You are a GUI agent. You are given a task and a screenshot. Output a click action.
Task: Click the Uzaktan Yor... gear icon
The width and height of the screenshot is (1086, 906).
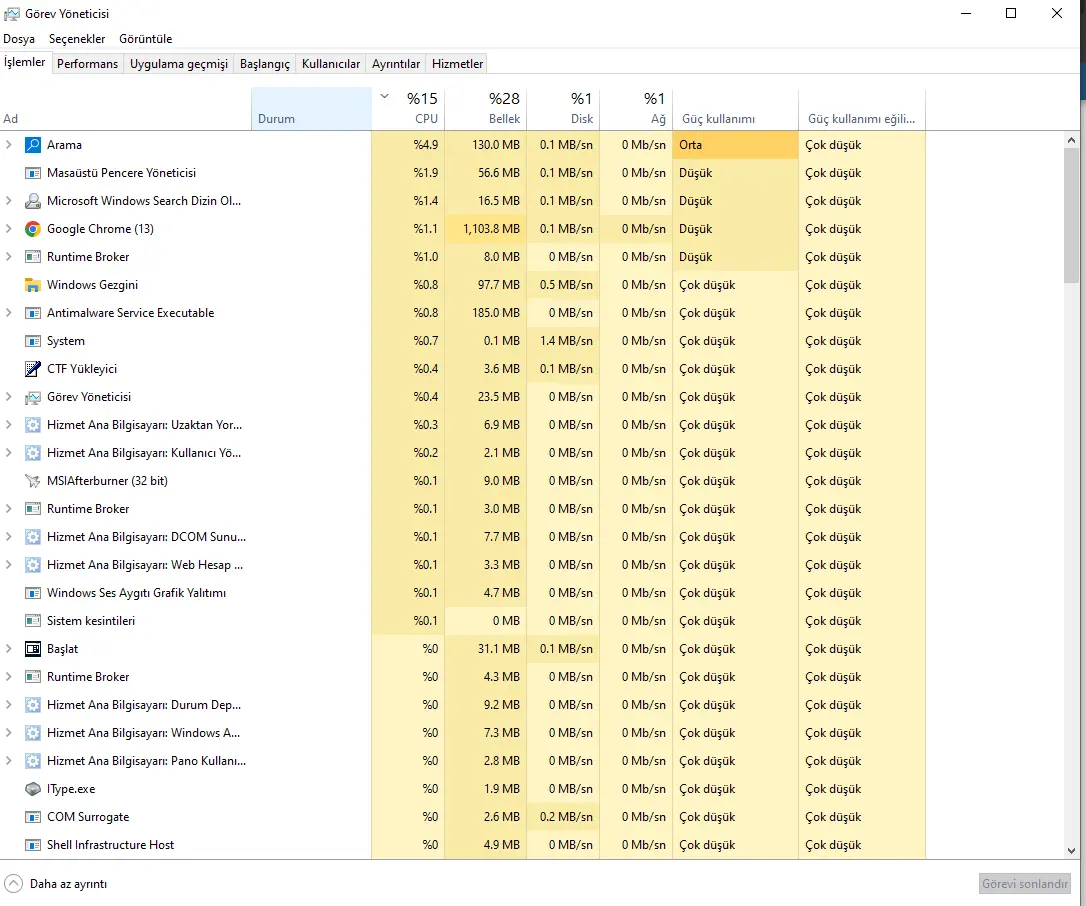coord(33,425)
